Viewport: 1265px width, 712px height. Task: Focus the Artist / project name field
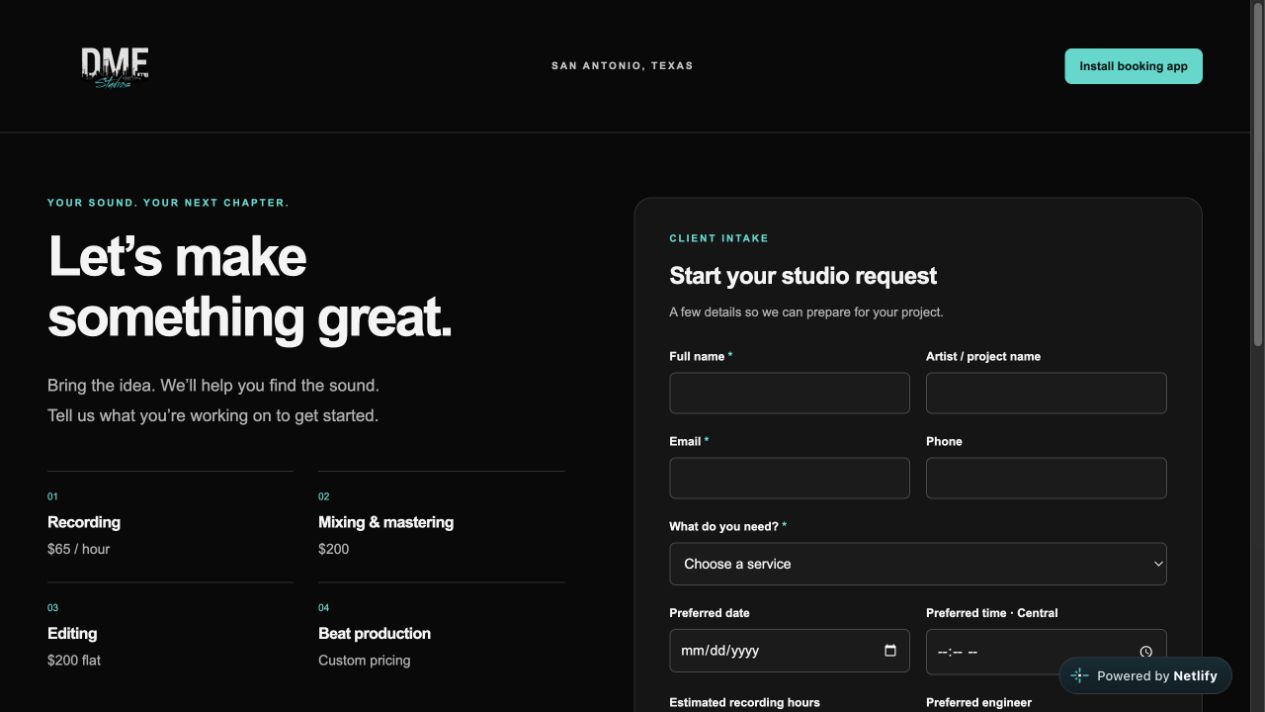point(1046,393)
